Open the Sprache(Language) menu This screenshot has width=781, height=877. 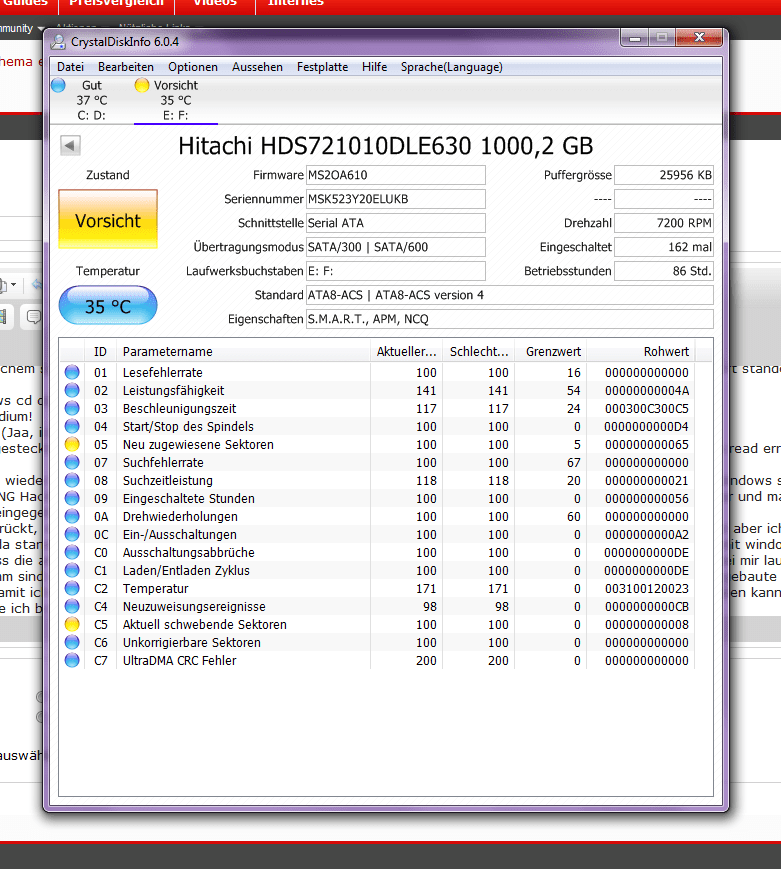tap(451, 67)
